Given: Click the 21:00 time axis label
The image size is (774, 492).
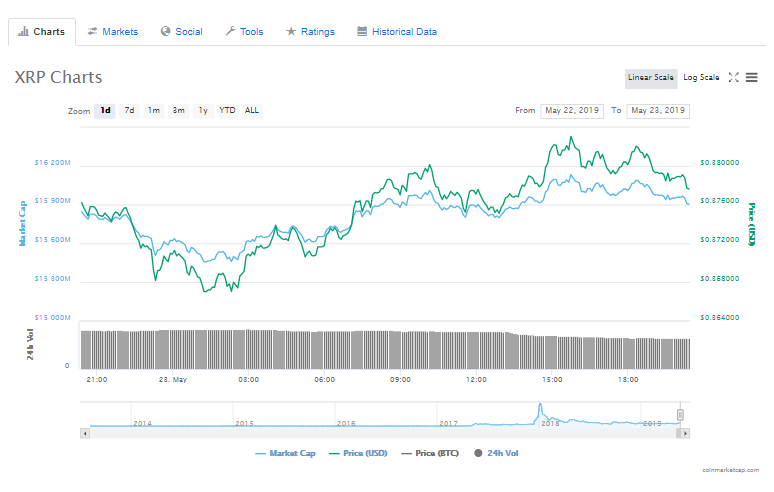Looking at the screenshot, I should [x=97, y=380].
